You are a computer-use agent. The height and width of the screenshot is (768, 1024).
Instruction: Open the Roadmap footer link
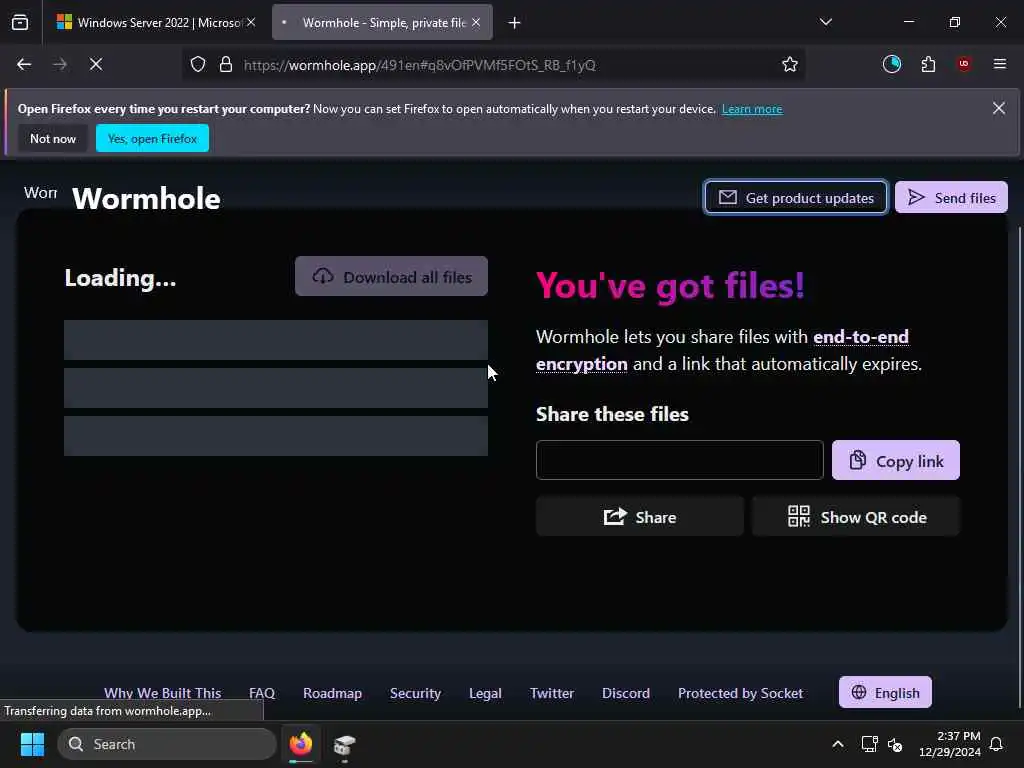click(x=332, y=693)
